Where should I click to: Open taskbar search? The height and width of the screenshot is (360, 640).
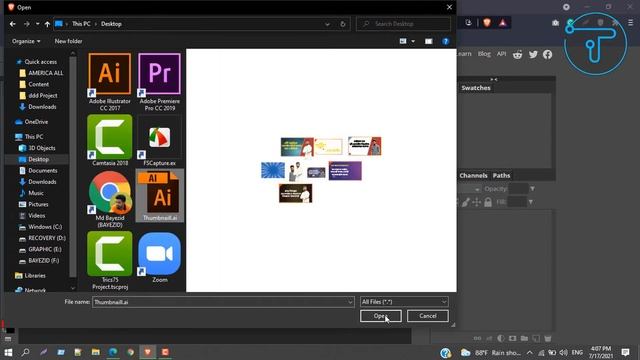[x=25, y=352]
